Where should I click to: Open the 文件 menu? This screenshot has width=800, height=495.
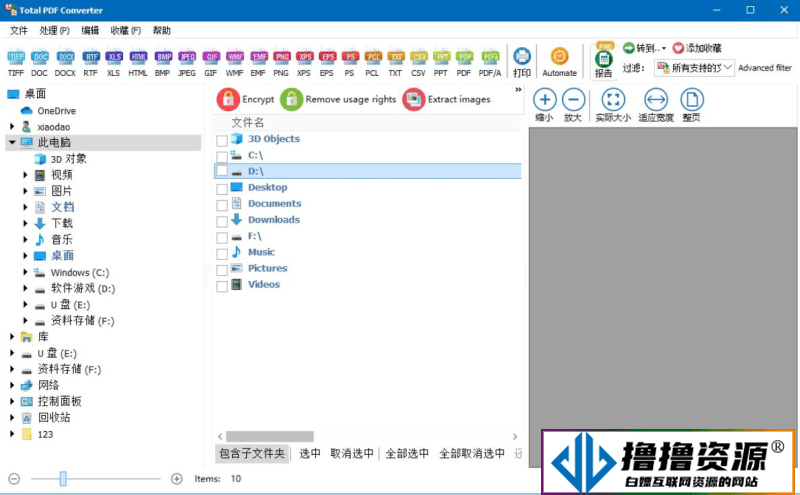[19, 31]
